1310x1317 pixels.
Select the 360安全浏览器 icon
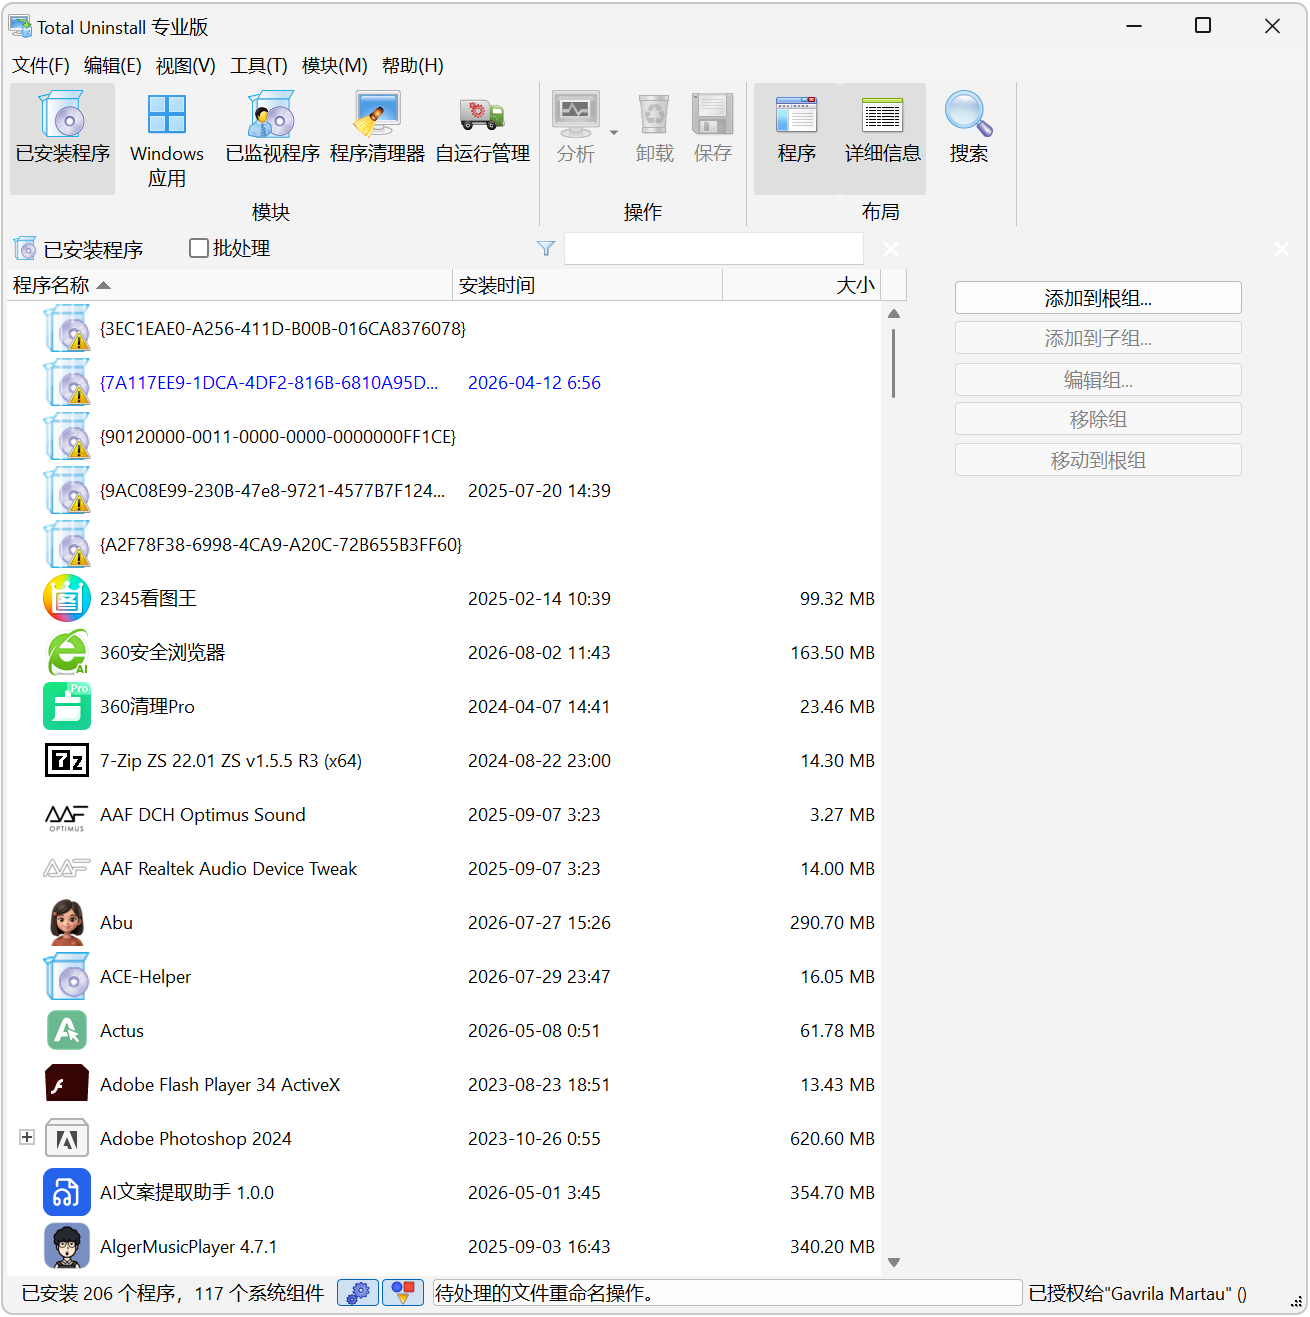[x=67, y=652]
